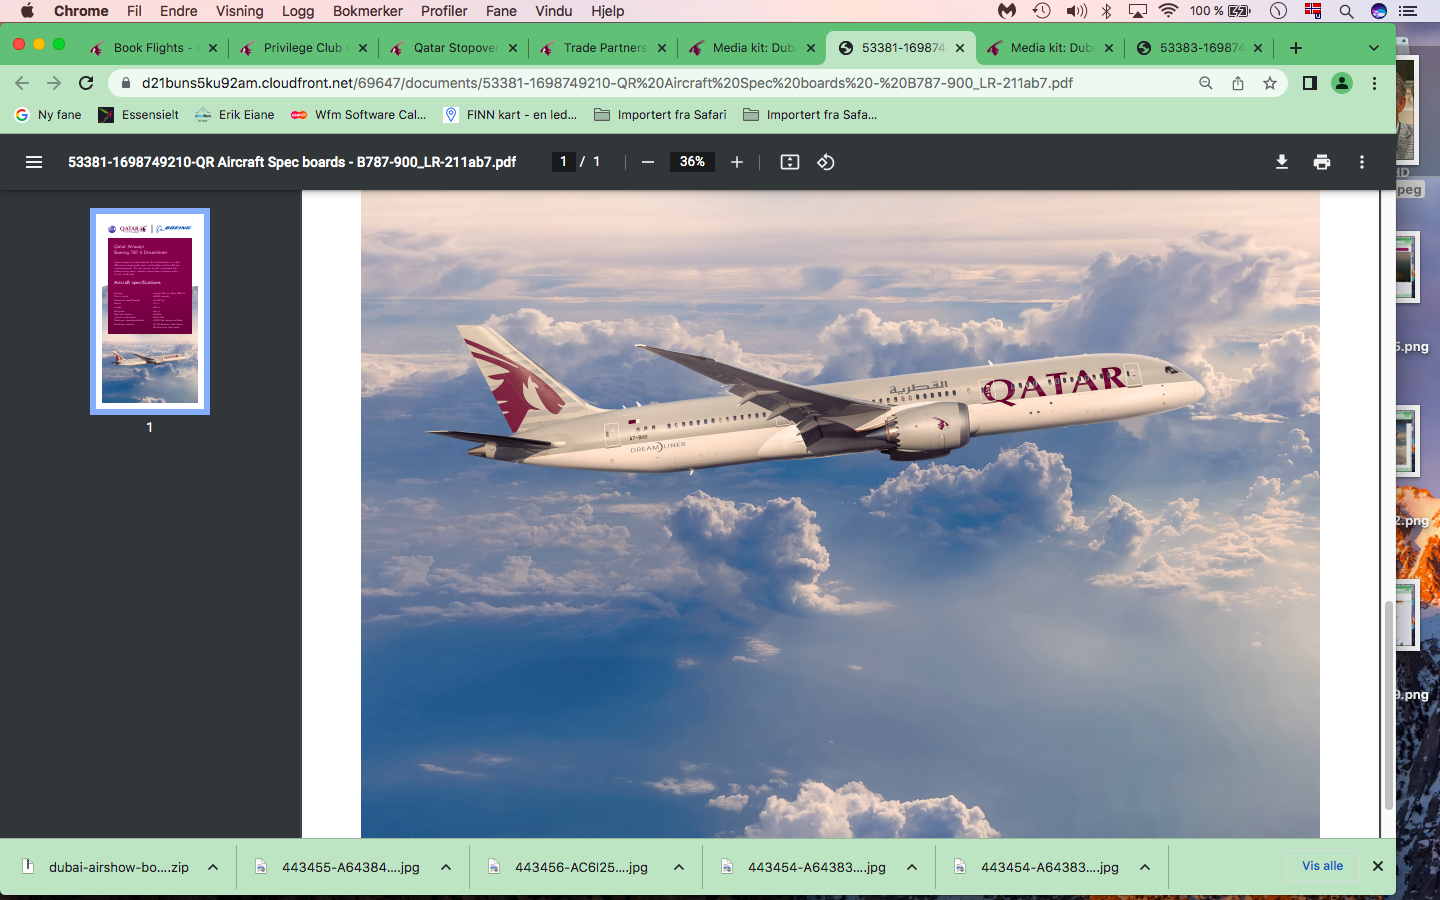This screenshot has height=900, width=1440.
Task: Open FINN kart bookmark
Action: [x=510, y=115]
